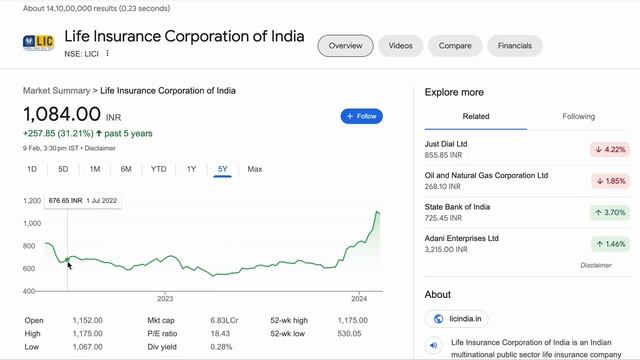This screenshot has height=360, width=640.
Task: Click the 1,084.00 price value
Action: (x=62, y=114)
